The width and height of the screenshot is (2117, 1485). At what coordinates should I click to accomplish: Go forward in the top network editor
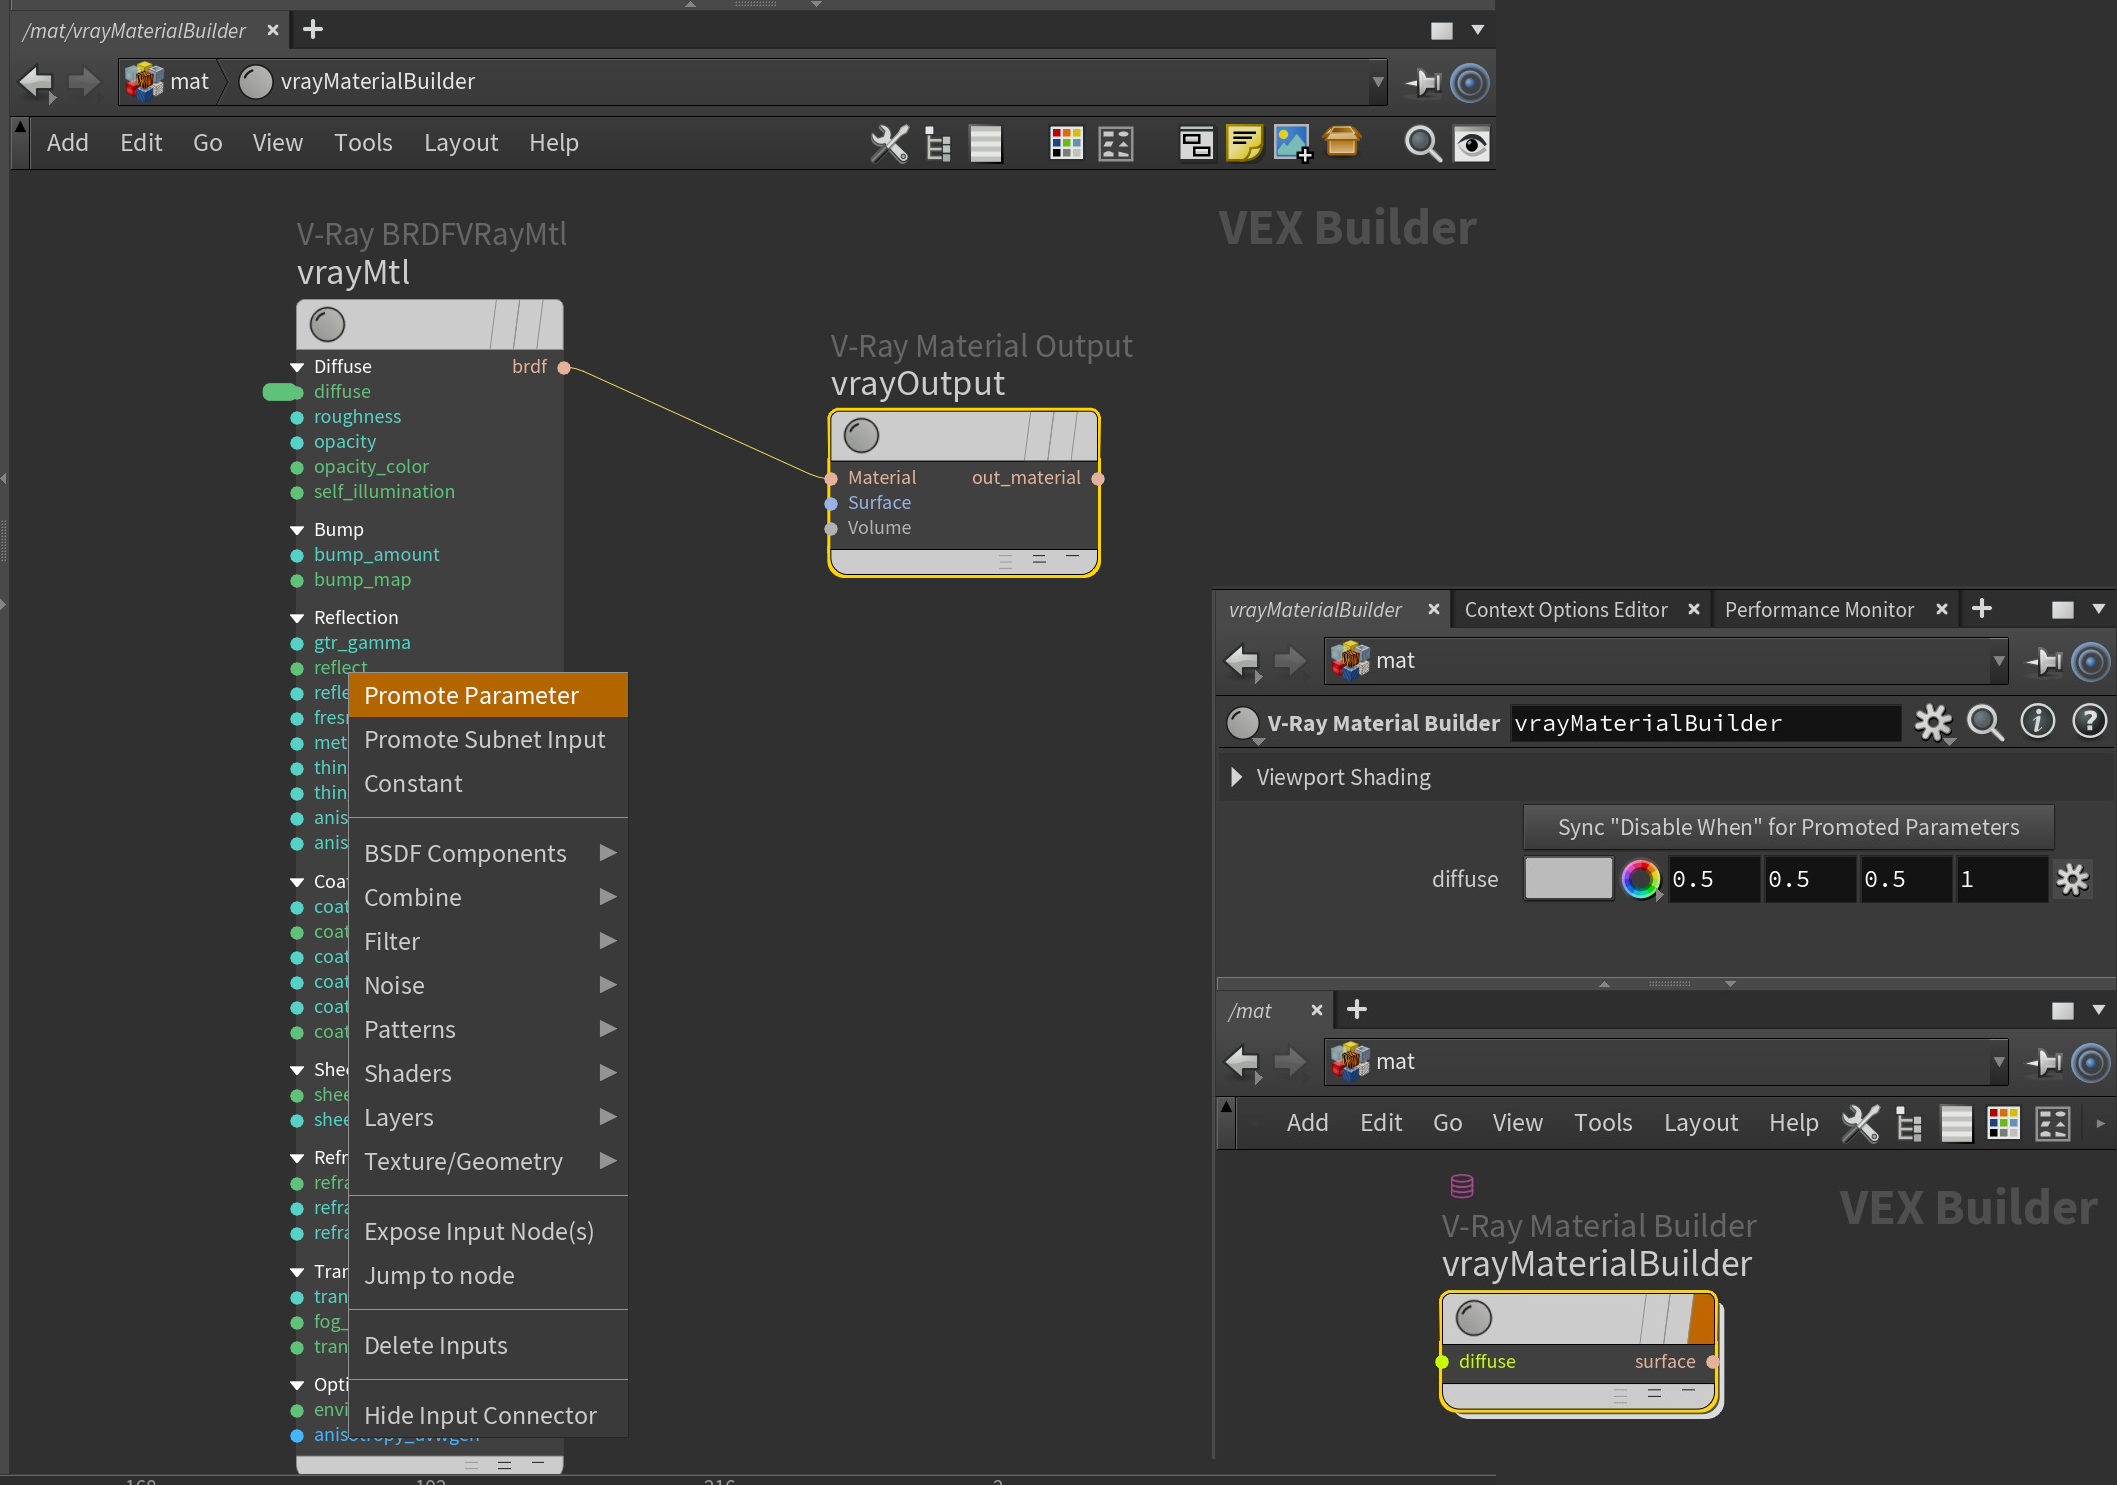click(84, 82)
